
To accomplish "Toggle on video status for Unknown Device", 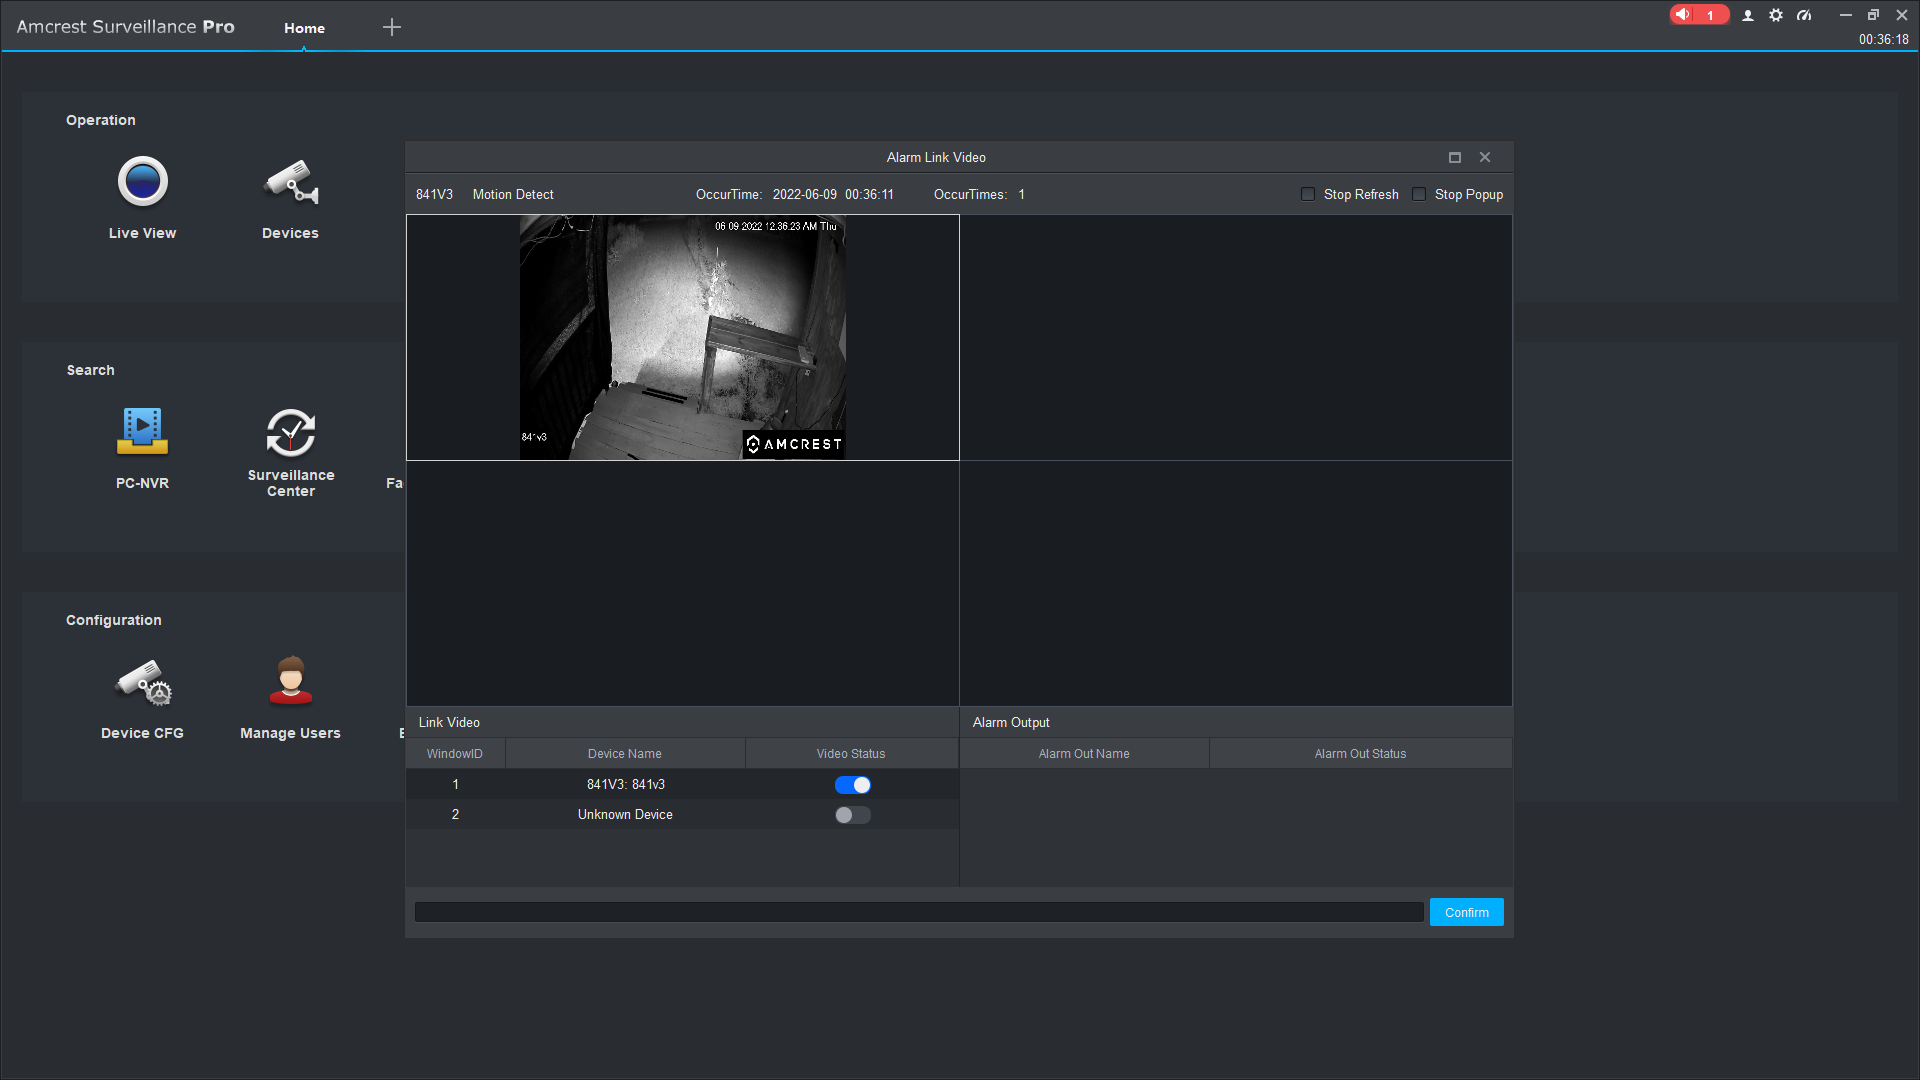I will click(853, 815).
